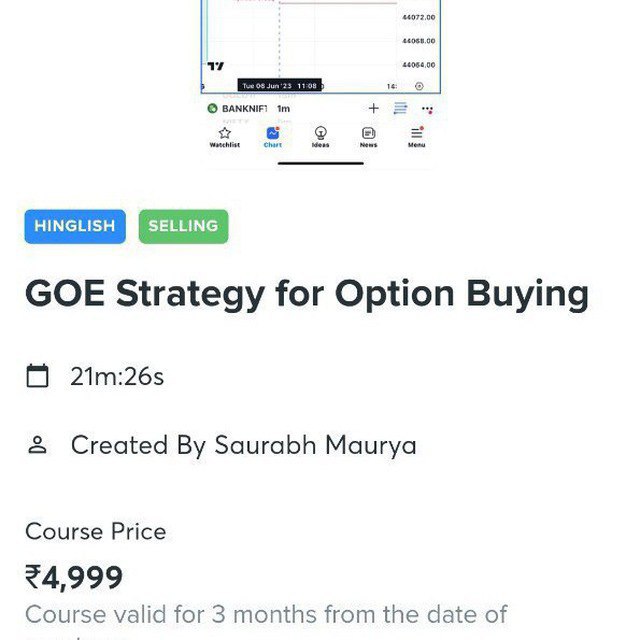Click the HINGLISH language tag
Viewport: 640px width, 640px height.
point(75,227)
